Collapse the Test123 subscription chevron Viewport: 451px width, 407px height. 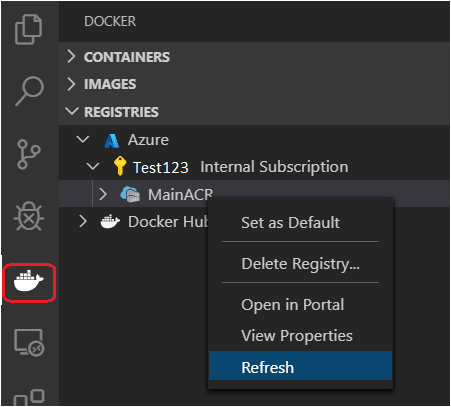93,166
